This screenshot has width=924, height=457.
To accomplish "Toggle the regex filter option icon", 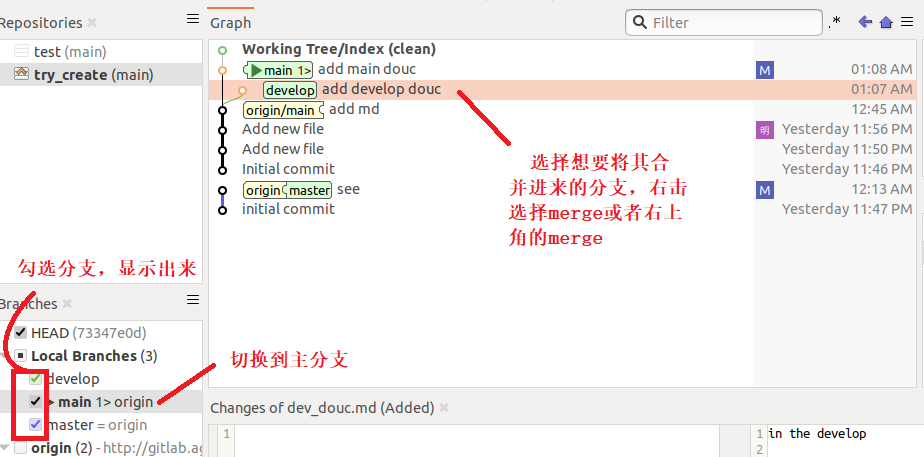I will pos(835,22).
